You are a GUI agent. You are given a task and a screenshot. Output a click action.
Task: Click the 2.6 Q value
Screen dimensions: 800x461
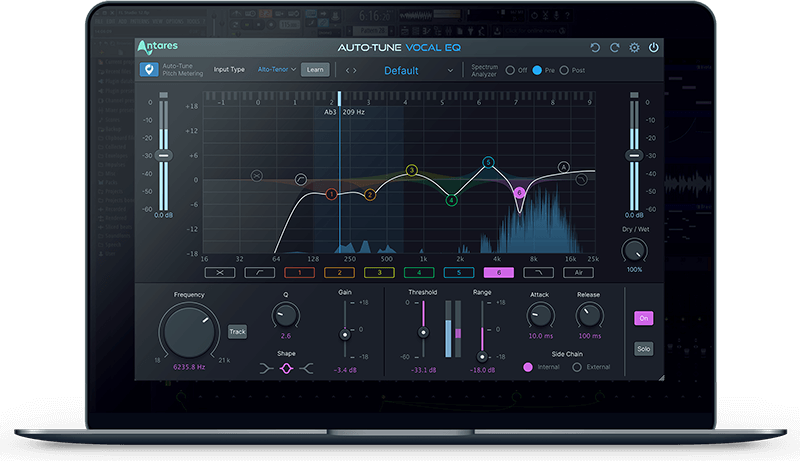pos(286,336)
